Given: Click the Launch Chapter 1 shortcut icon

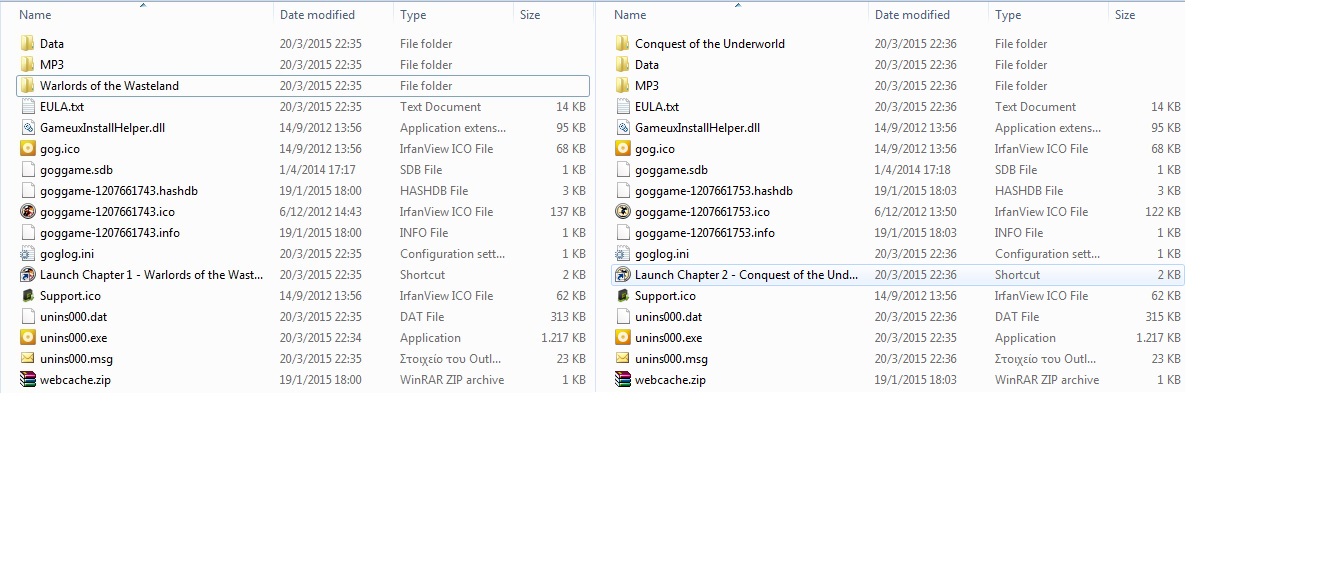Looking at the screenshot, I should click(27, 275).
